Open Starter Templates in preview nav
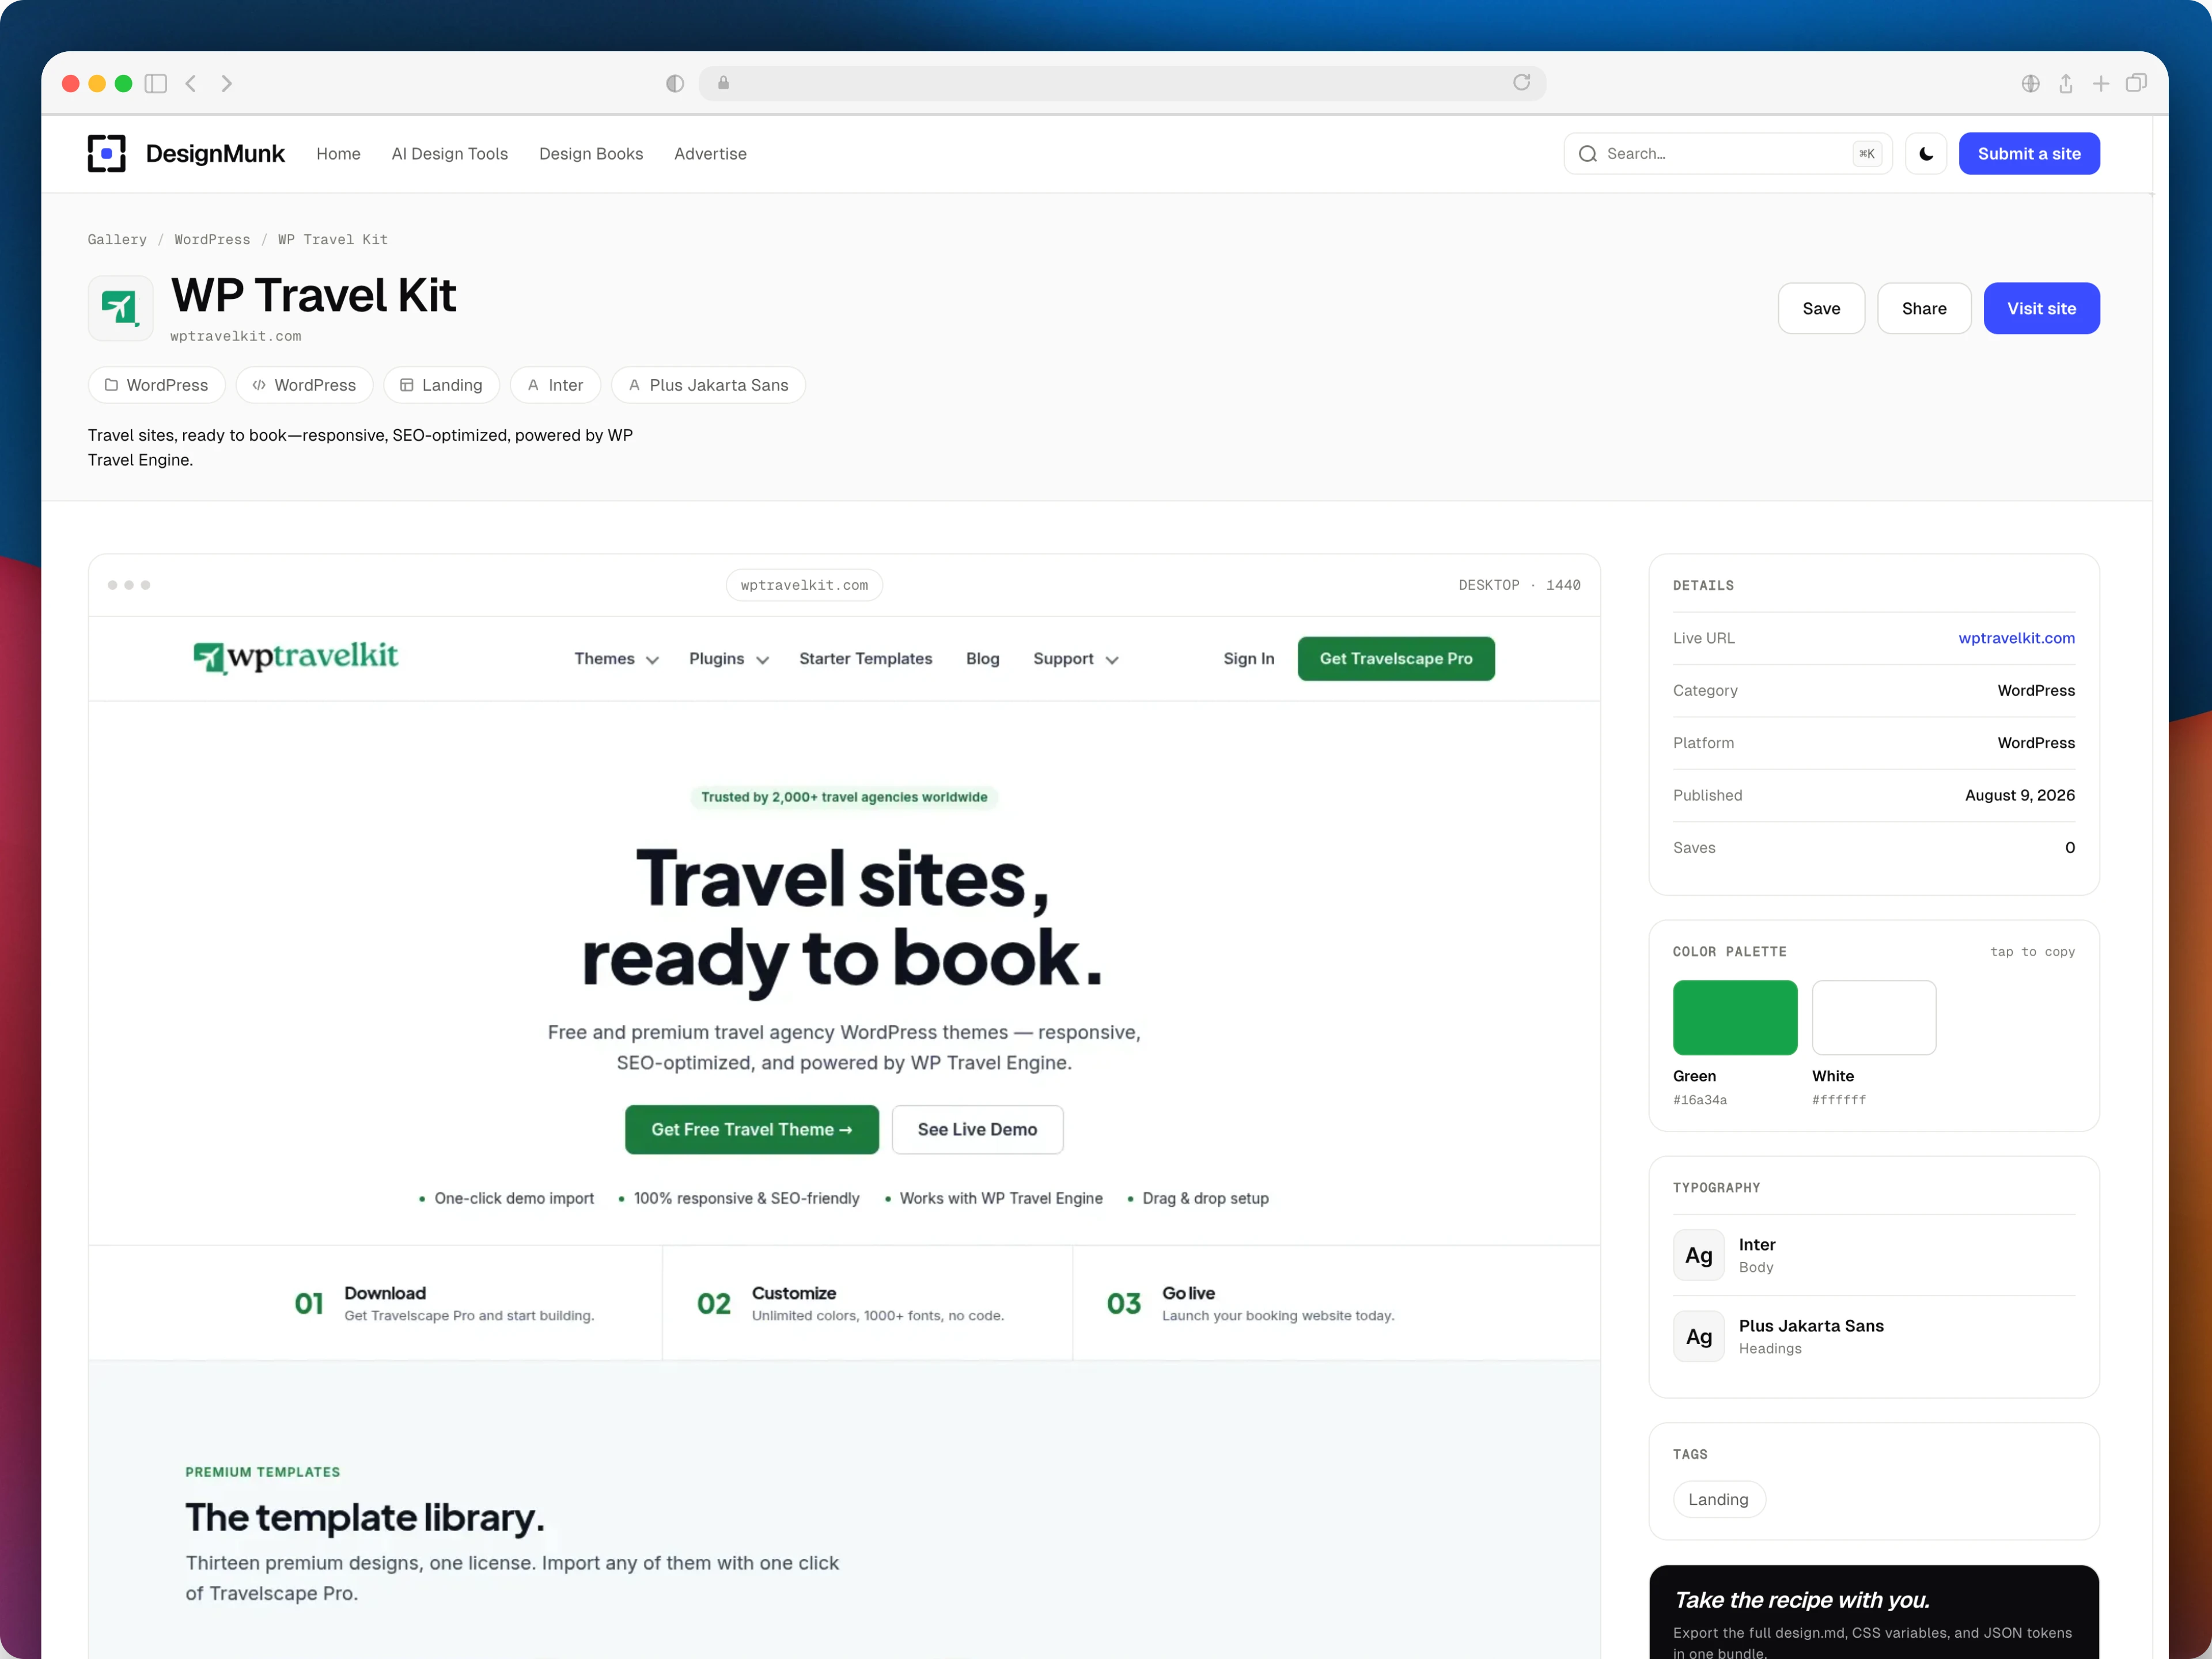 click(x=865, y=658)
